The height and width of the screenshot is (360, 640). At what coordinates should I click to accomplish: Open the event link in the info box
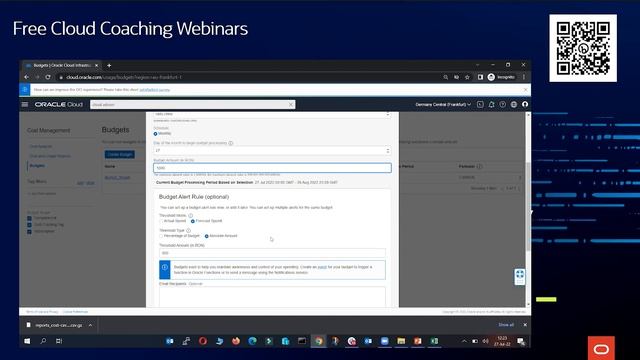[x=322, y=267]
